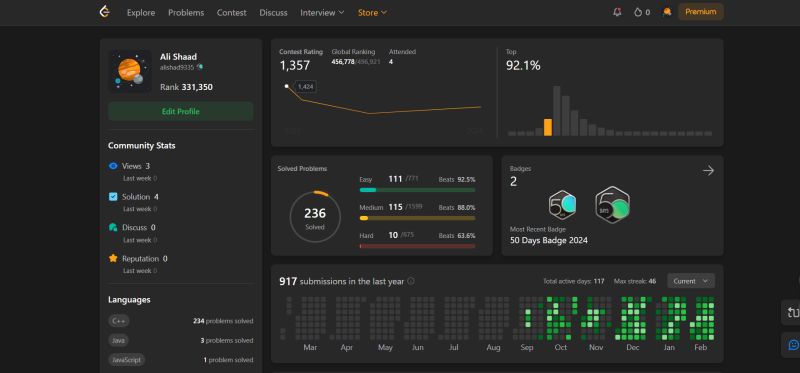Expand the Store dropdown menu
This screenshot has width=800, height=373.
pos(372,12)
